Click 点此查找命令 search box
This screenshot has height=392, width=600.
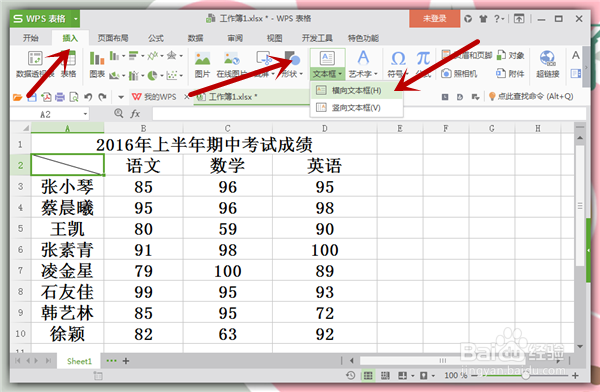click(531, 96)
